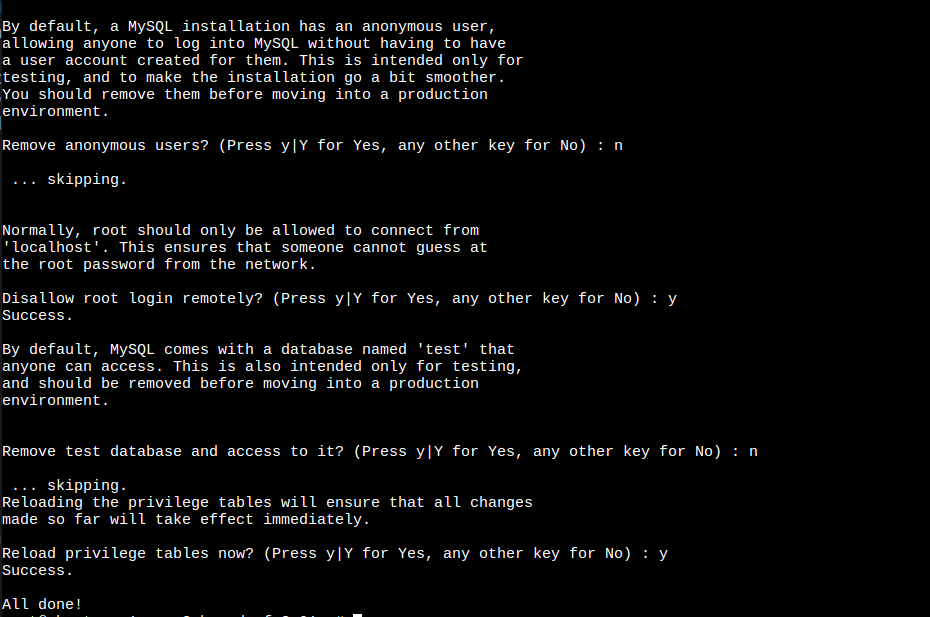Click the 'y' answer after 'Reload privilege tables'
This screenshot has height=617, width=930.
[x=663, y=553]
